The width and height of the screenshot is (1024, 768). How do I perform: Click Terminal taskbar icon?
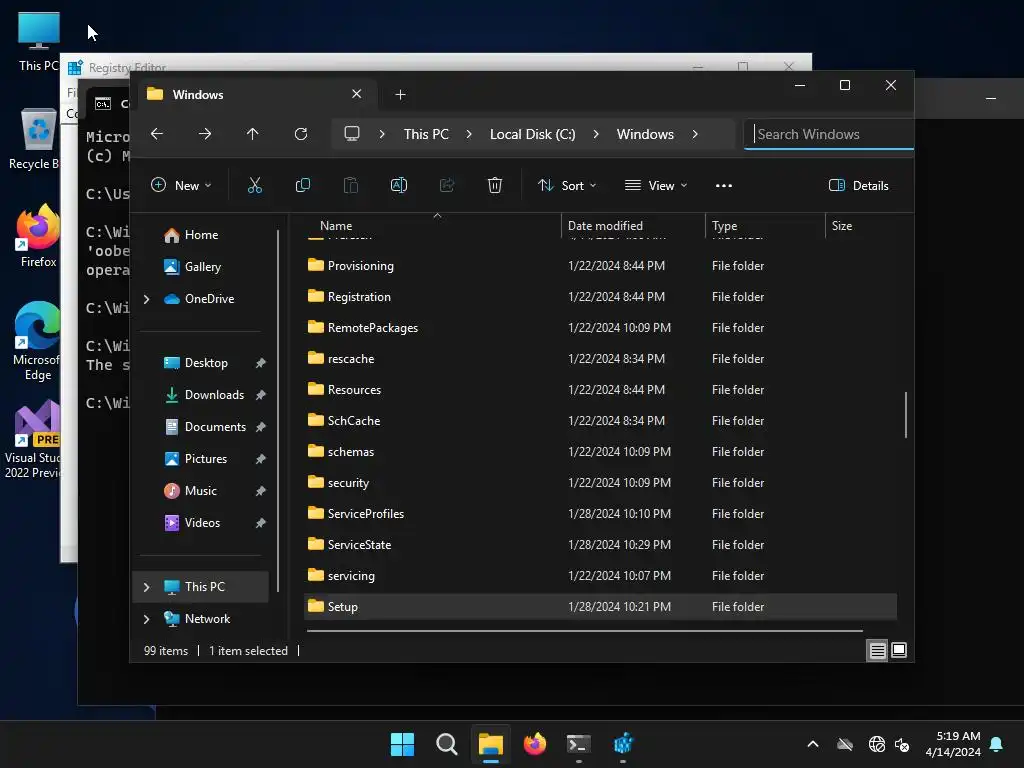point(579,744)
